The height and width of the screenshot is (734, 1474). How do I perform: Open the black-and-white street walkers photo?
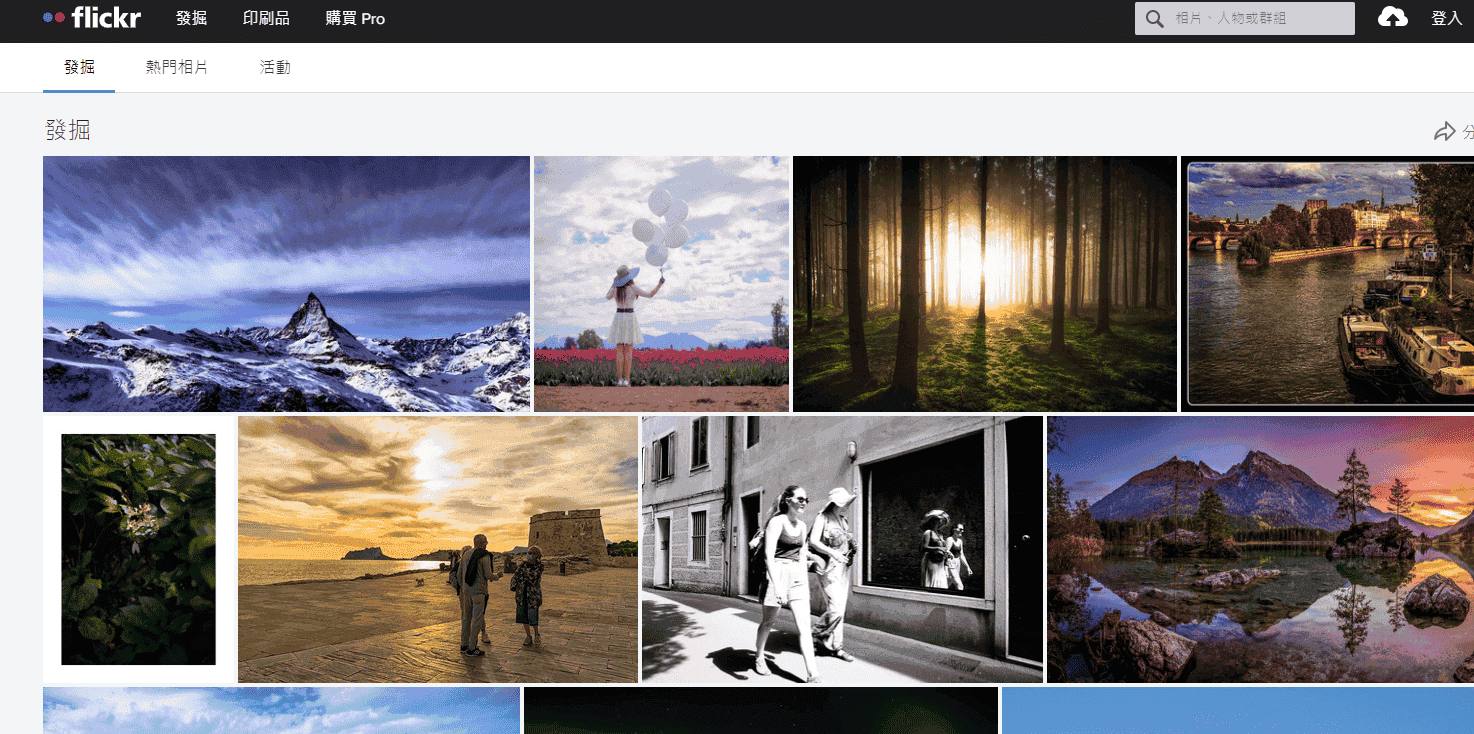point(842,549)
